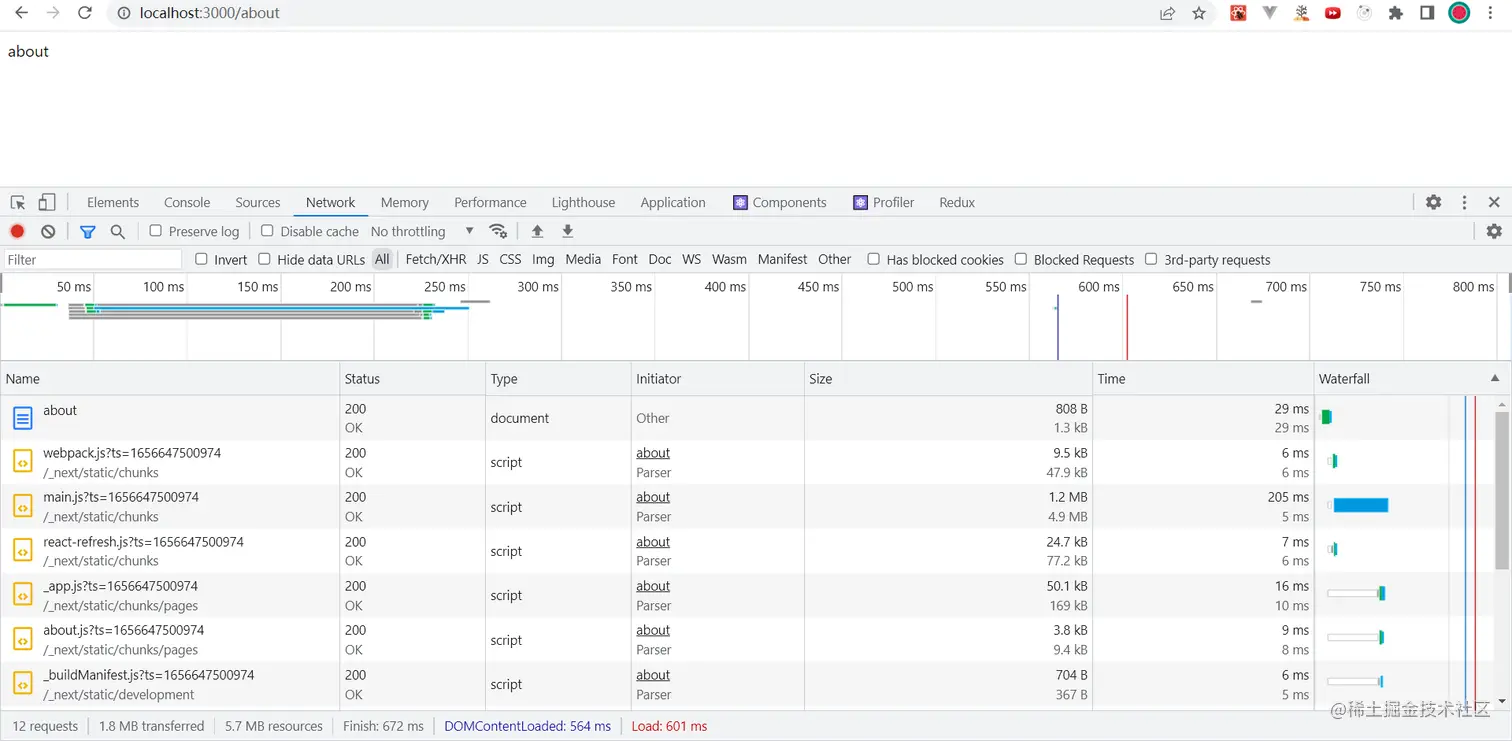Open network search magnifier

tap(118, 231)
